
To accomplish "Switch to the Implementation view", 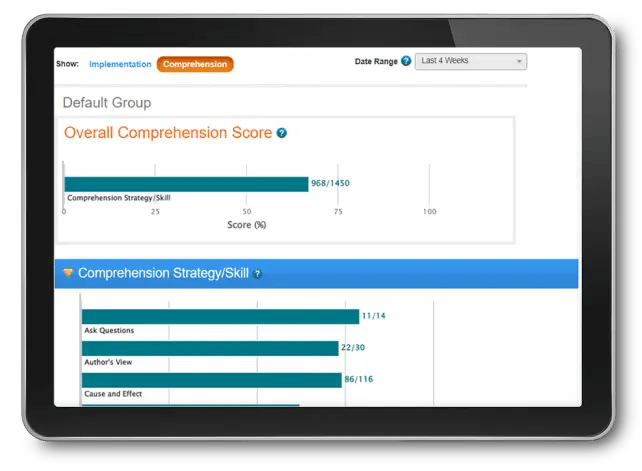I will point(119,64).
